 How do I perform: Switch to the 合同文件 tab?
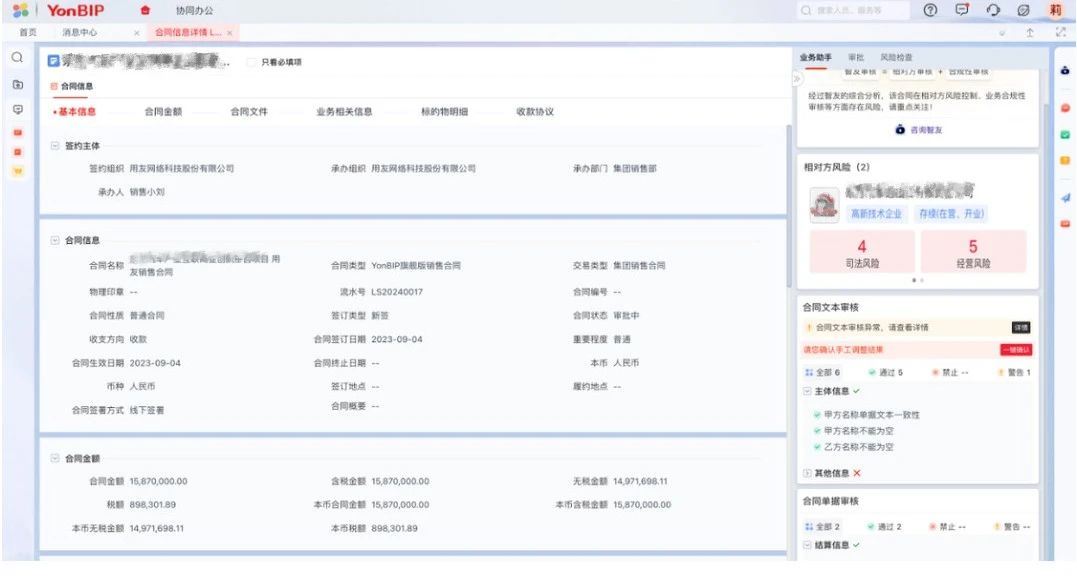click(x=248, y=112)
